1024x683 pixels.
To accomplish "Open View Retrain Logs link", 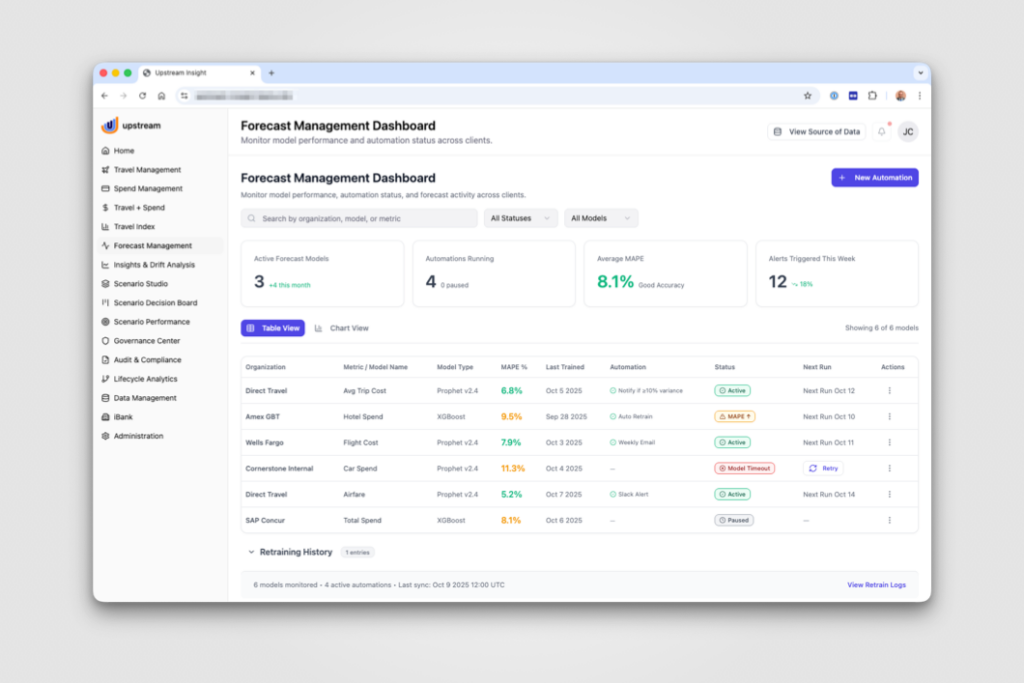I will (x=876, y=584).
